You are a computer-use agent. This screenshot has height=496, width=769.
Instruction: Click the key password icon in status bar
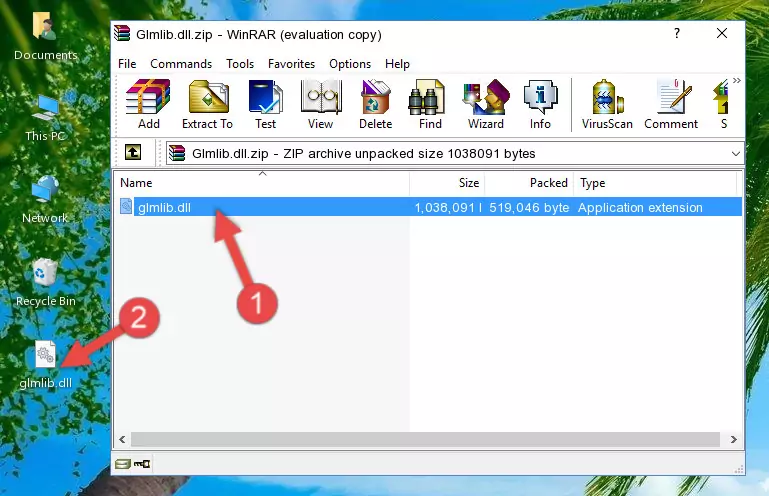coord(142,464)
